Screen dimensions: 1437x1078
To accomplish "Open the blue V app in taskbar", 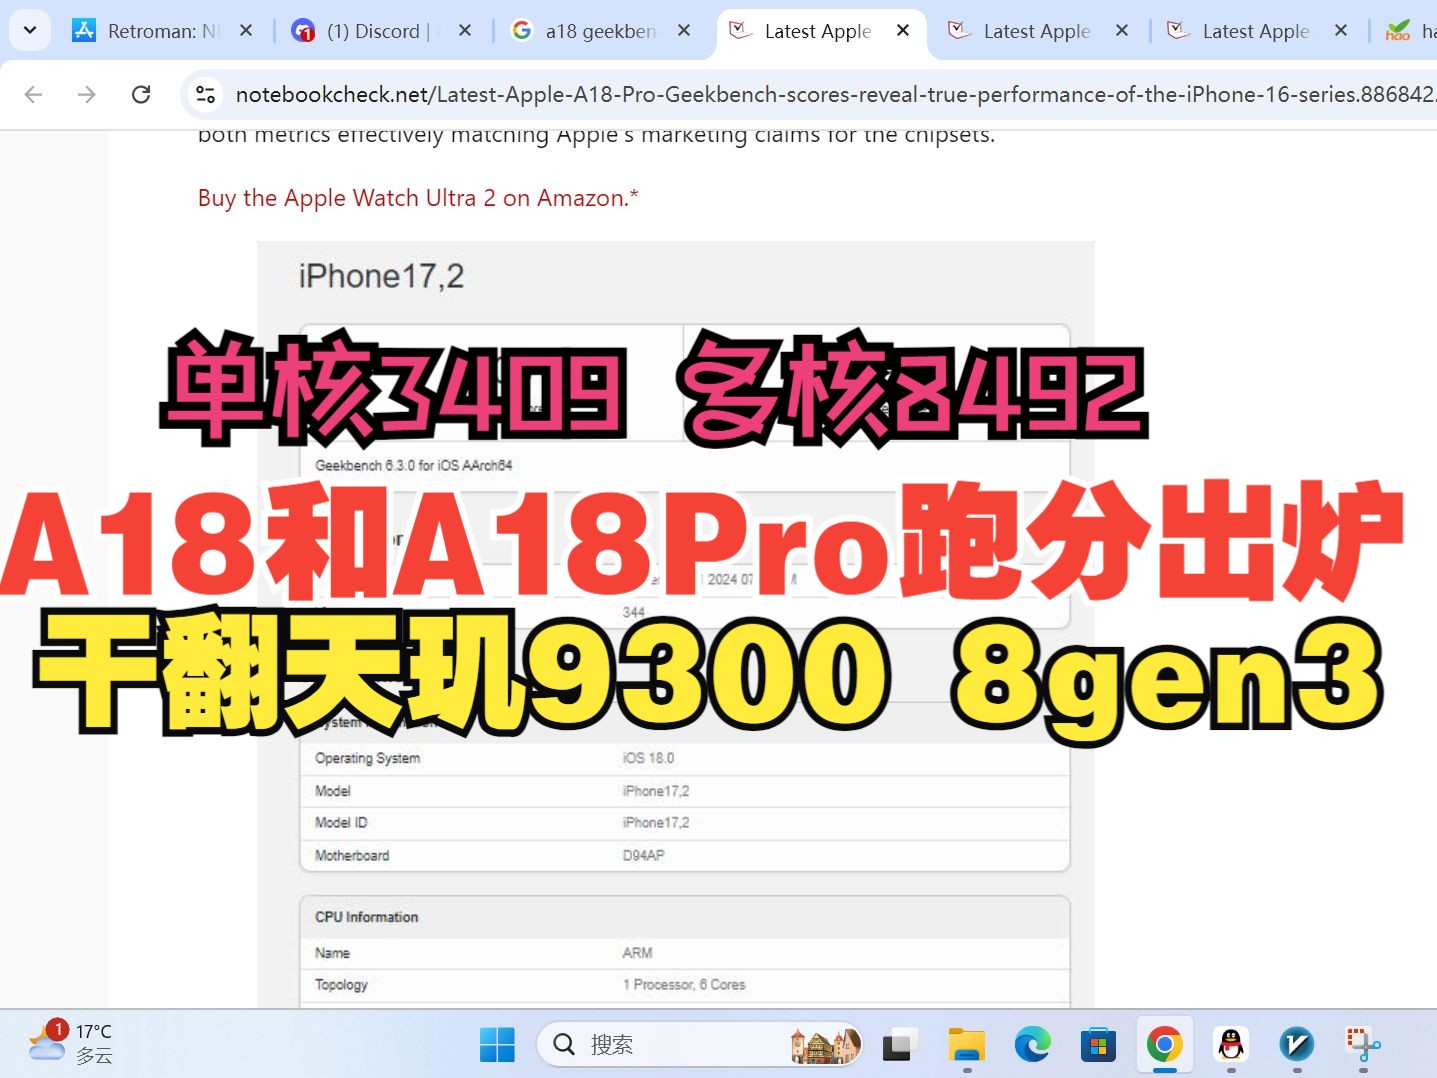I will coord(1297,1045).
